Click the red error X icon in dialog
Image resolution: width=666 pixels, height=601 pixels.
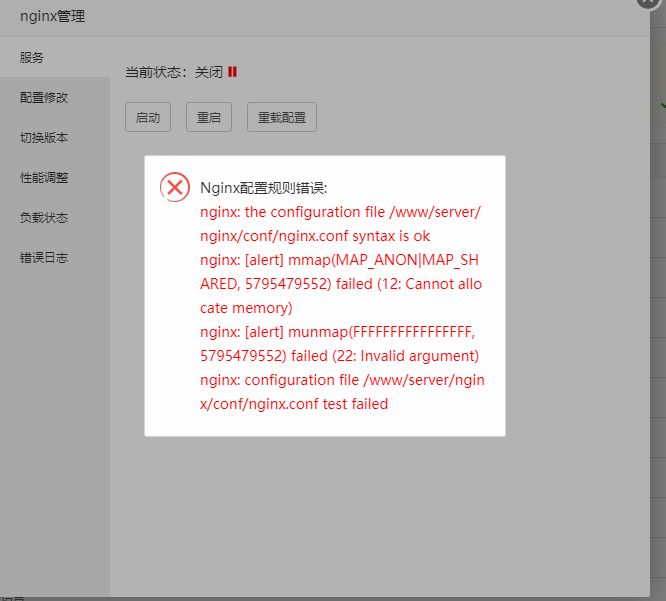click(175, 187)
